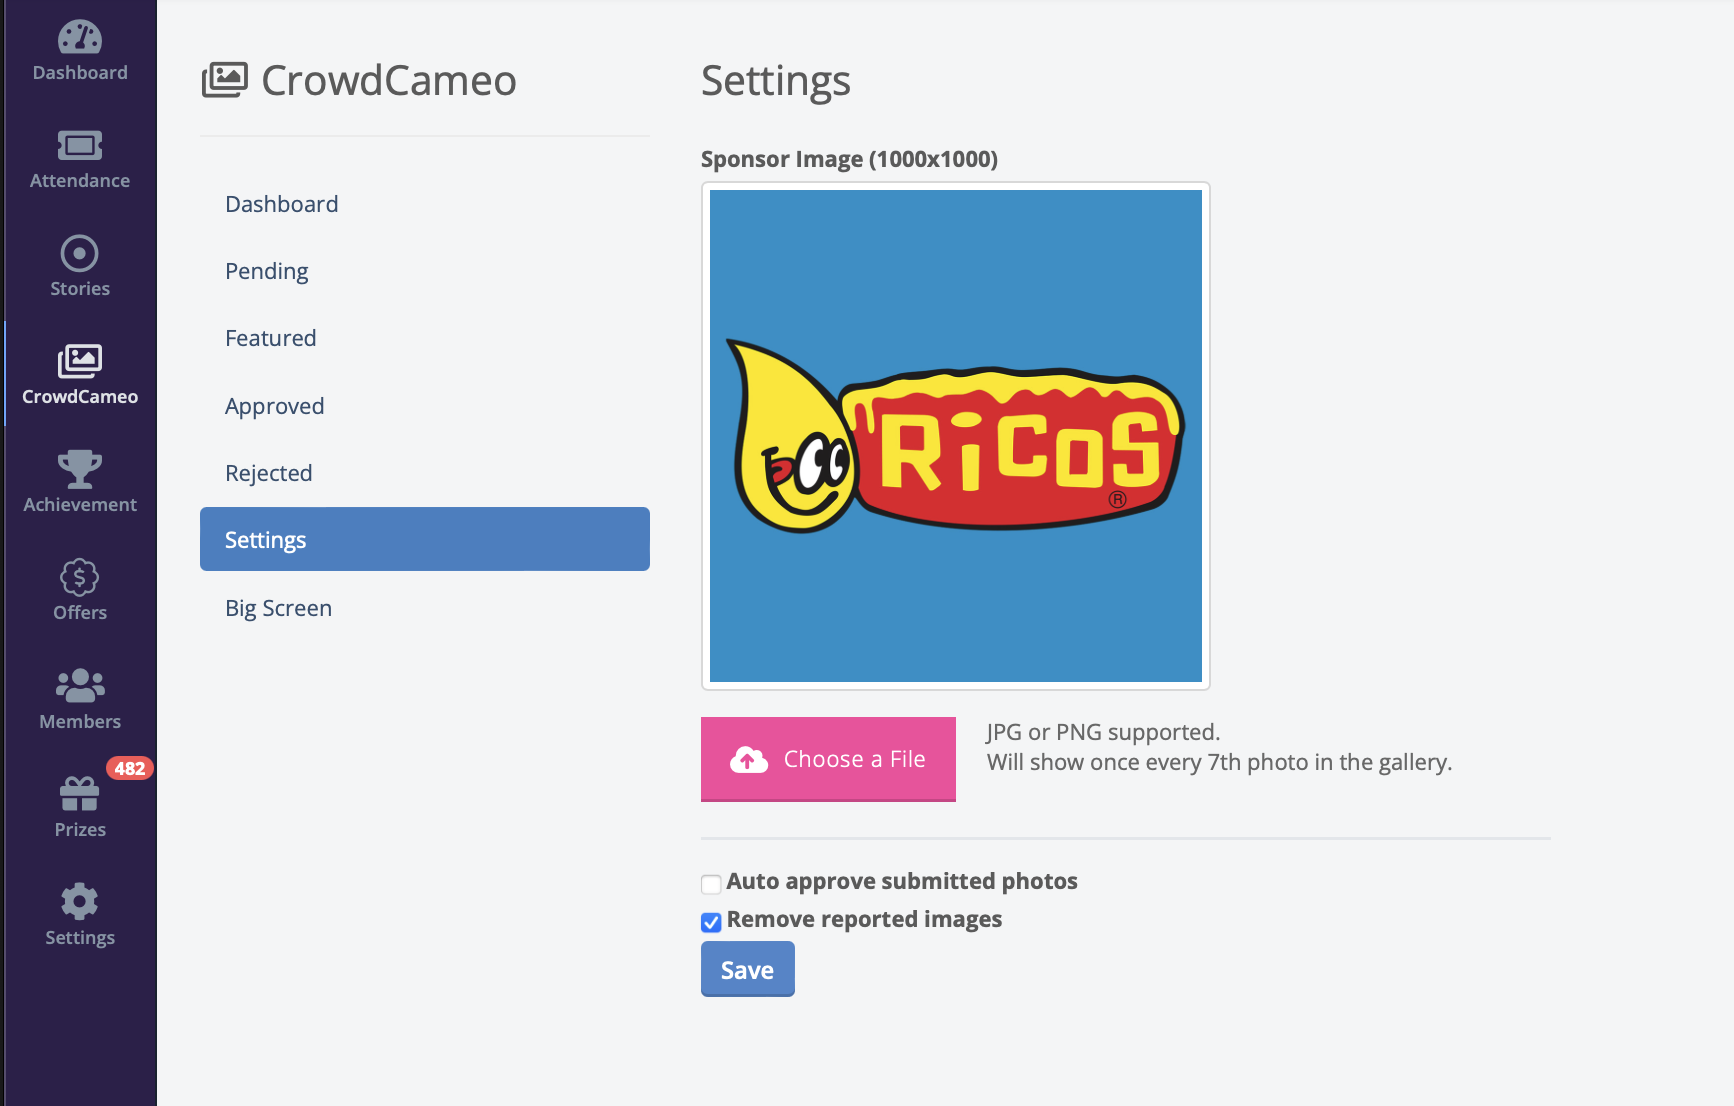Screen dimensions: 1734x1106
Task: Open the Members group icon
Action: [80, 686]
